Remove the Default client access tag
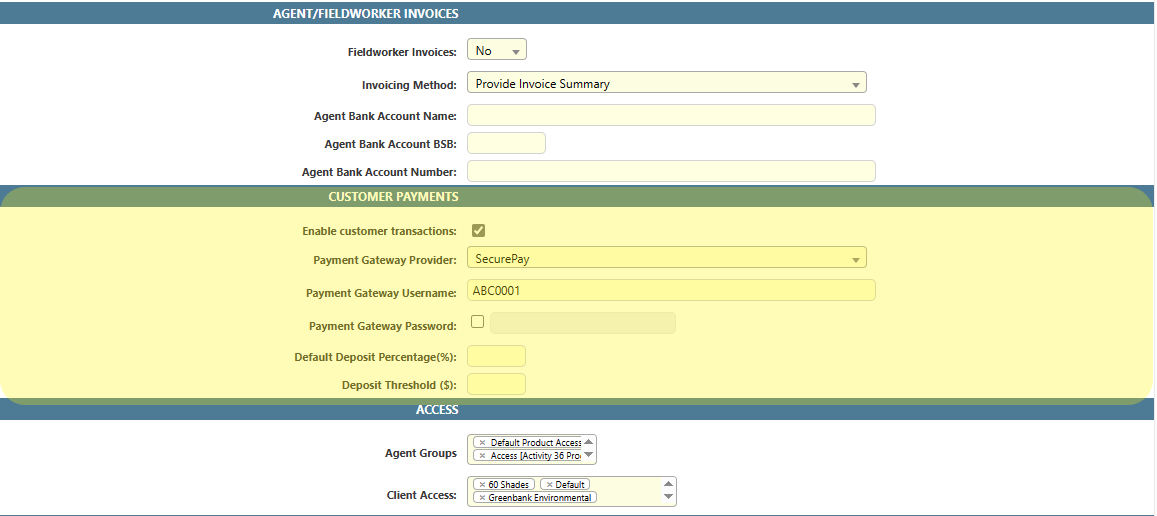This screenshot has height=516, width=1157. point(548,485)
